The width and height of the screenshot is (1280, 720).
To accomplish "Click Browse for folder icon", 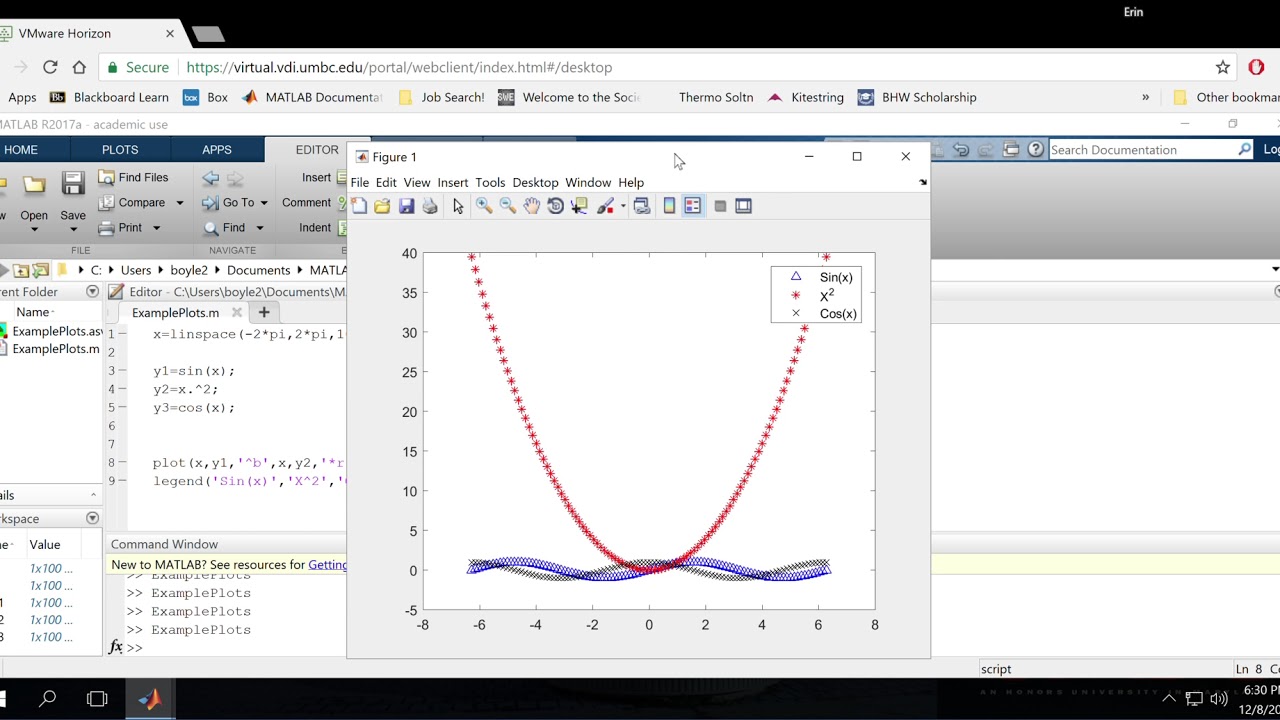I will pos(40,270).
